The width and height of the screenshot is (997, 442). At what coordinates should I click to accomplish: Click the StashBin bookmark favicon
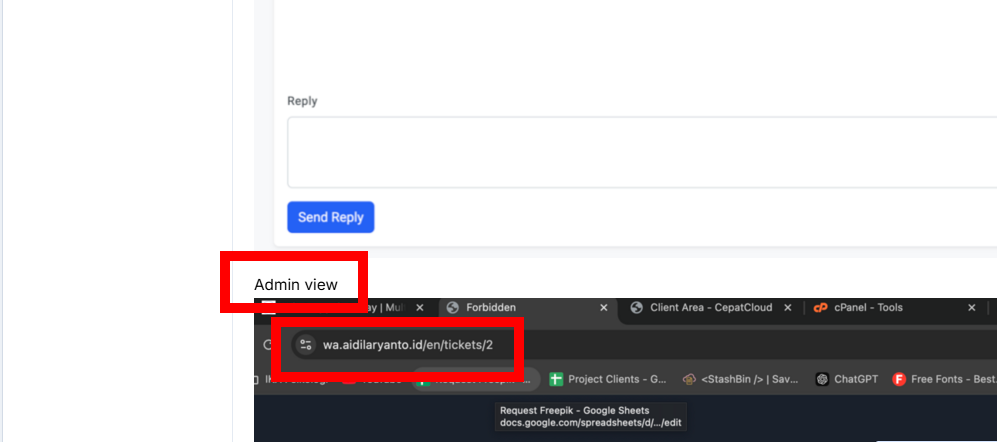point(689,379)
